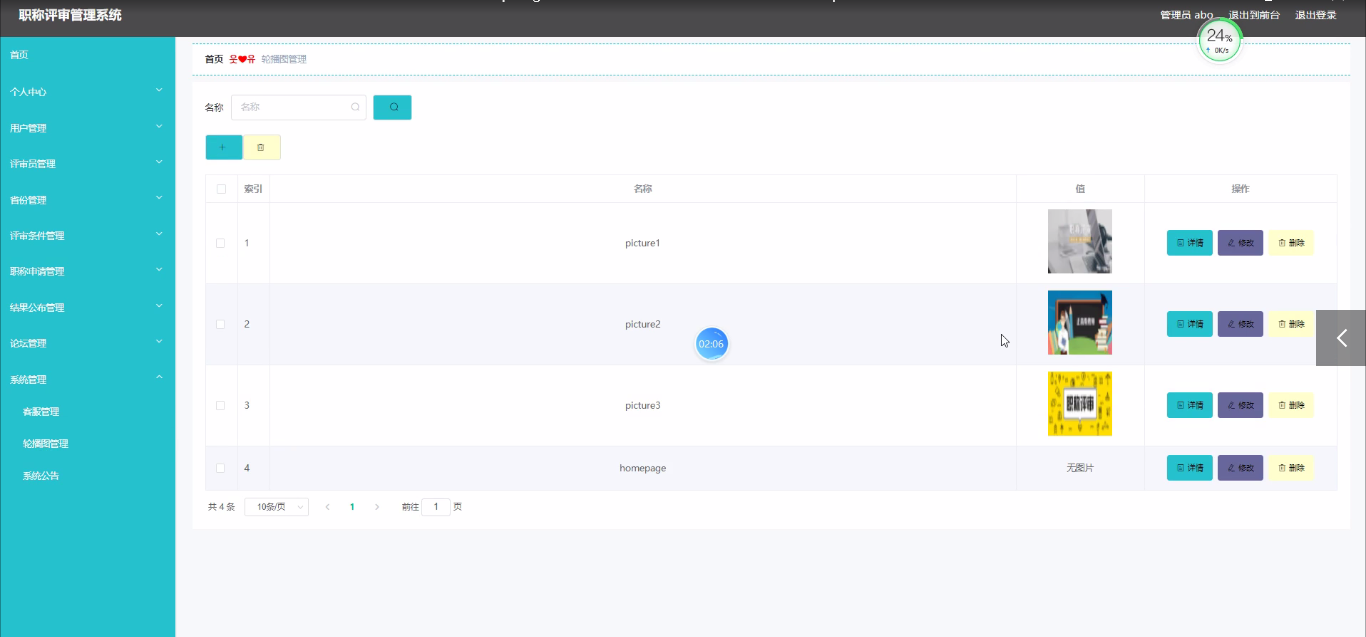Check the checkbox for row 1 picture1
This screenshot has width=1366, height=637.
coord(221,243)
